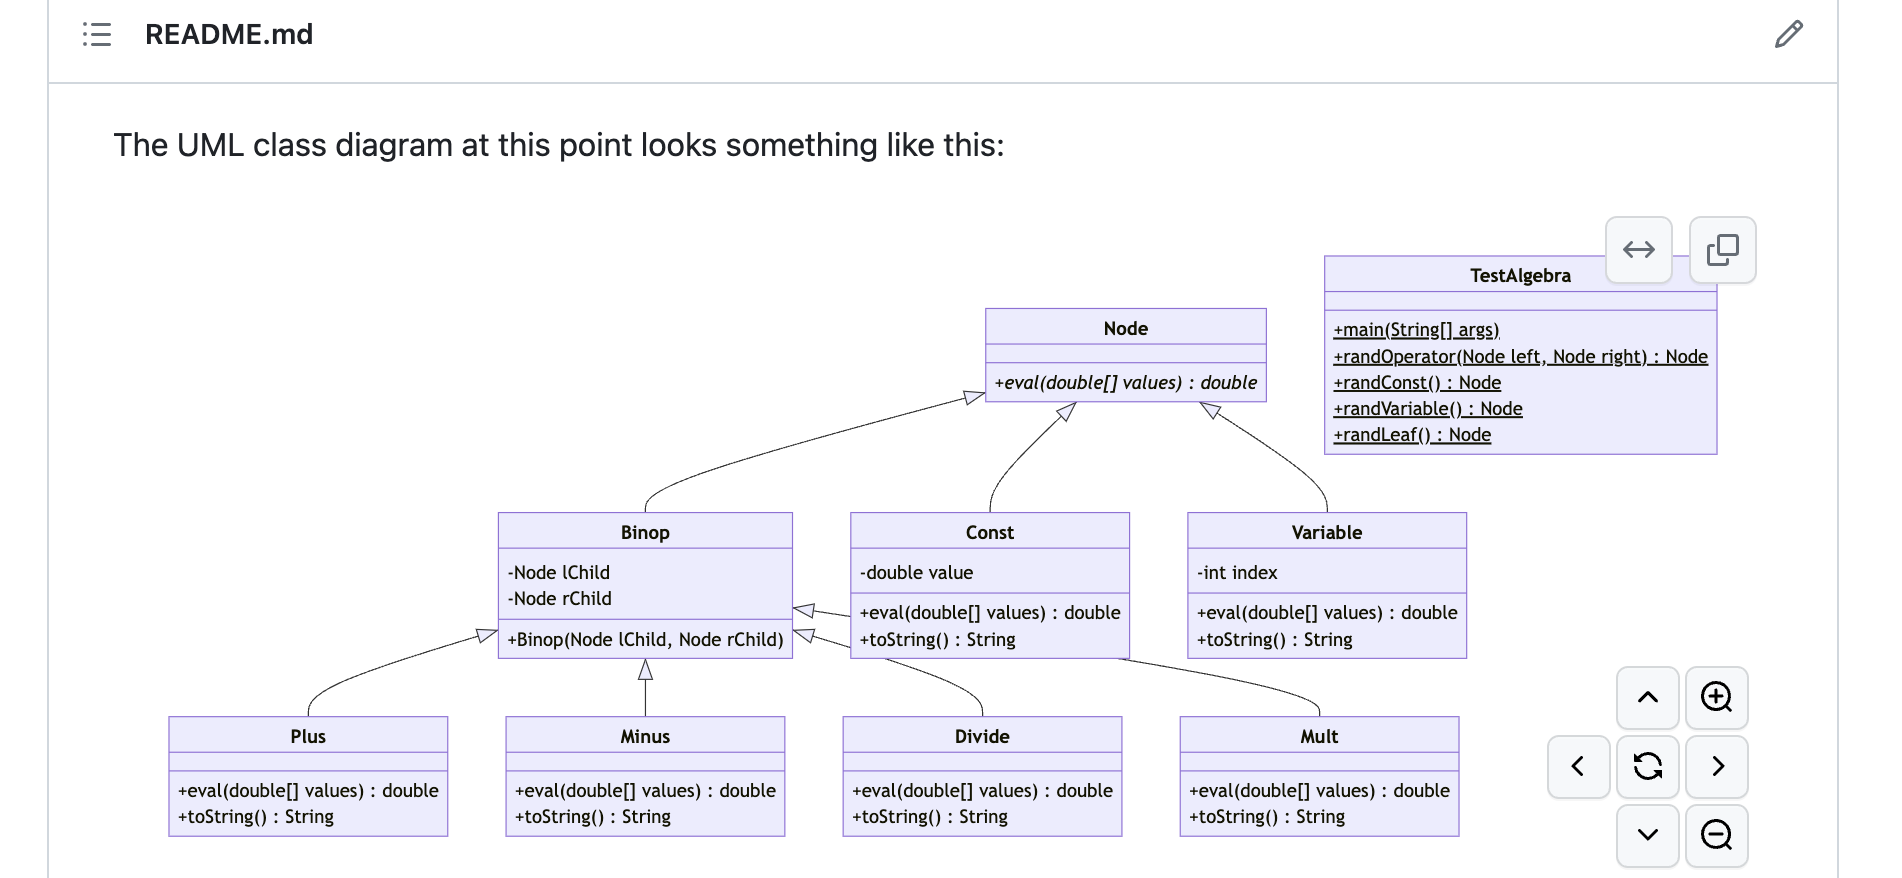The image size is (1902, 878).
Task: Click the Binop class title
Action: pos(644,532)
